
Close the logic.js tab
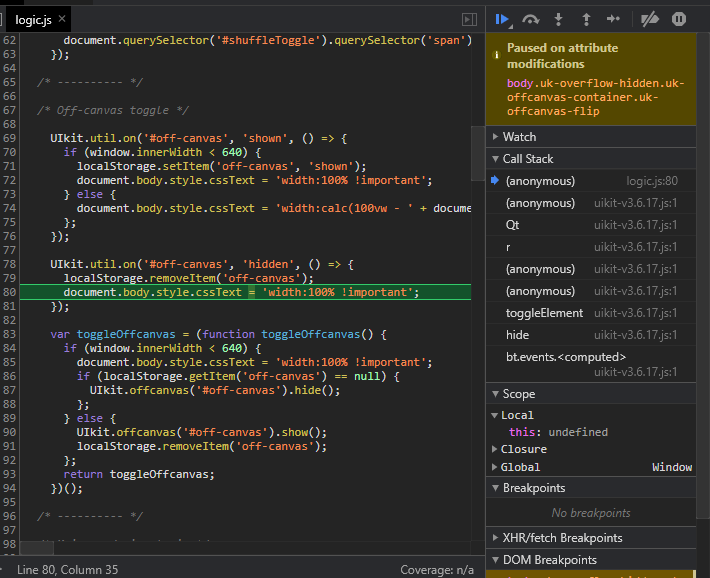[62, 19]
